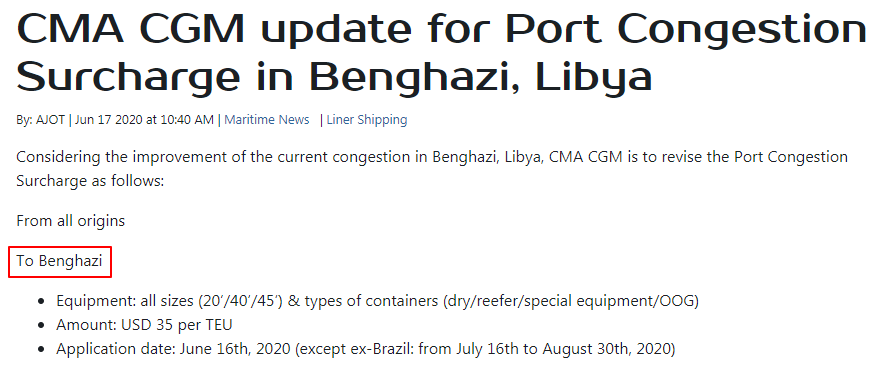
Task: Click the 'Surcharge as follows:' text line
Action: (x=89, y=182)
